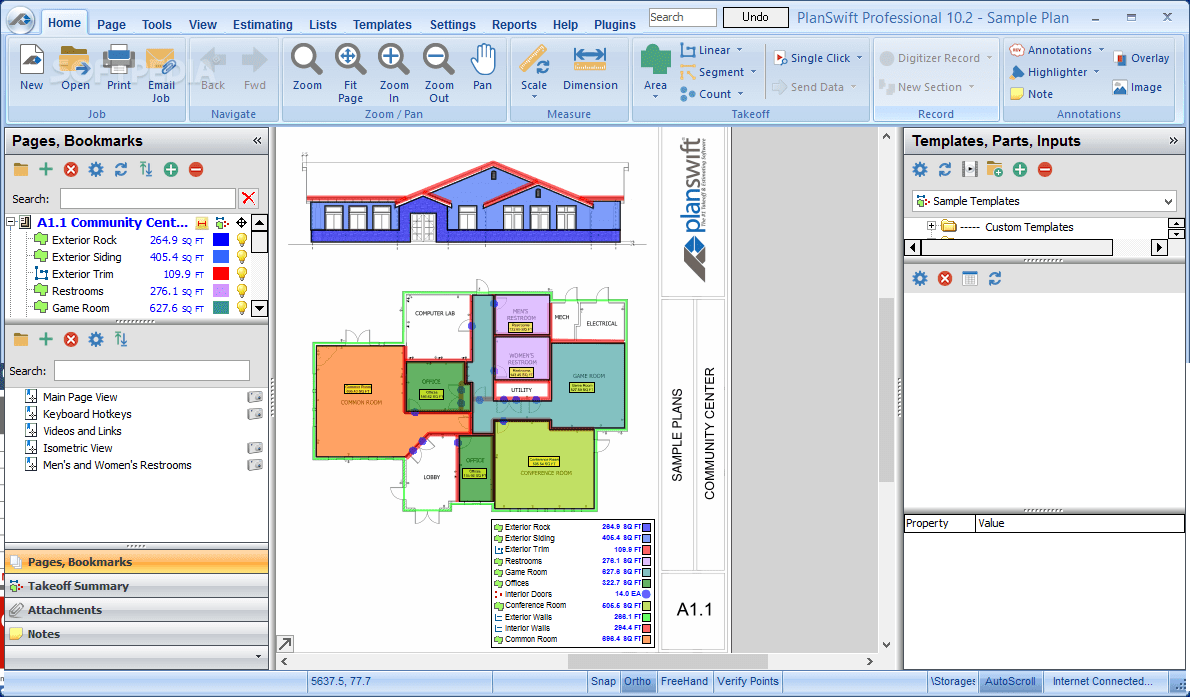
Task: Toggle Exterior Rock visibility light bulb
Action: click(x=241, y=240)
